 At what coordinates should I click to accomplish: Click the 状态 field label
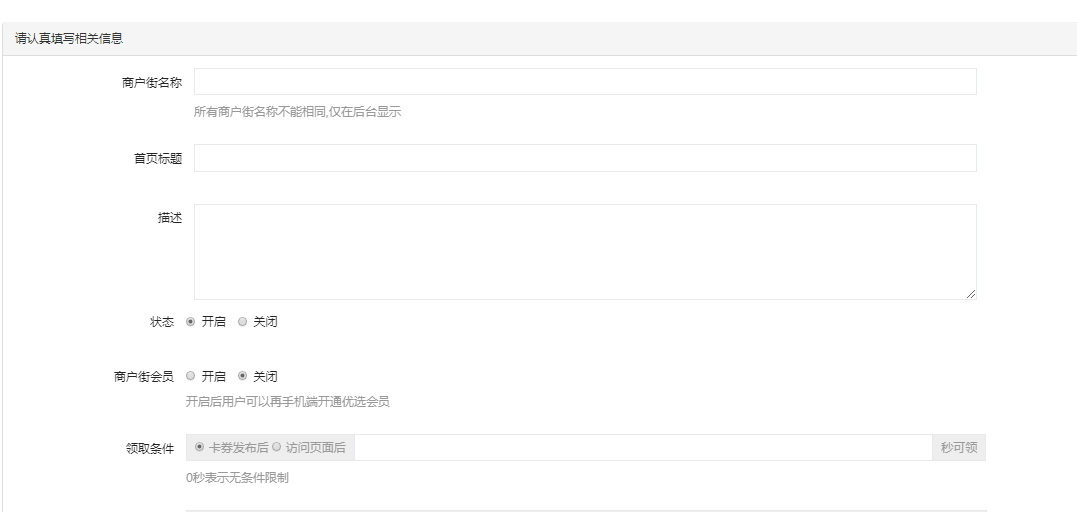tap(162, 322)
